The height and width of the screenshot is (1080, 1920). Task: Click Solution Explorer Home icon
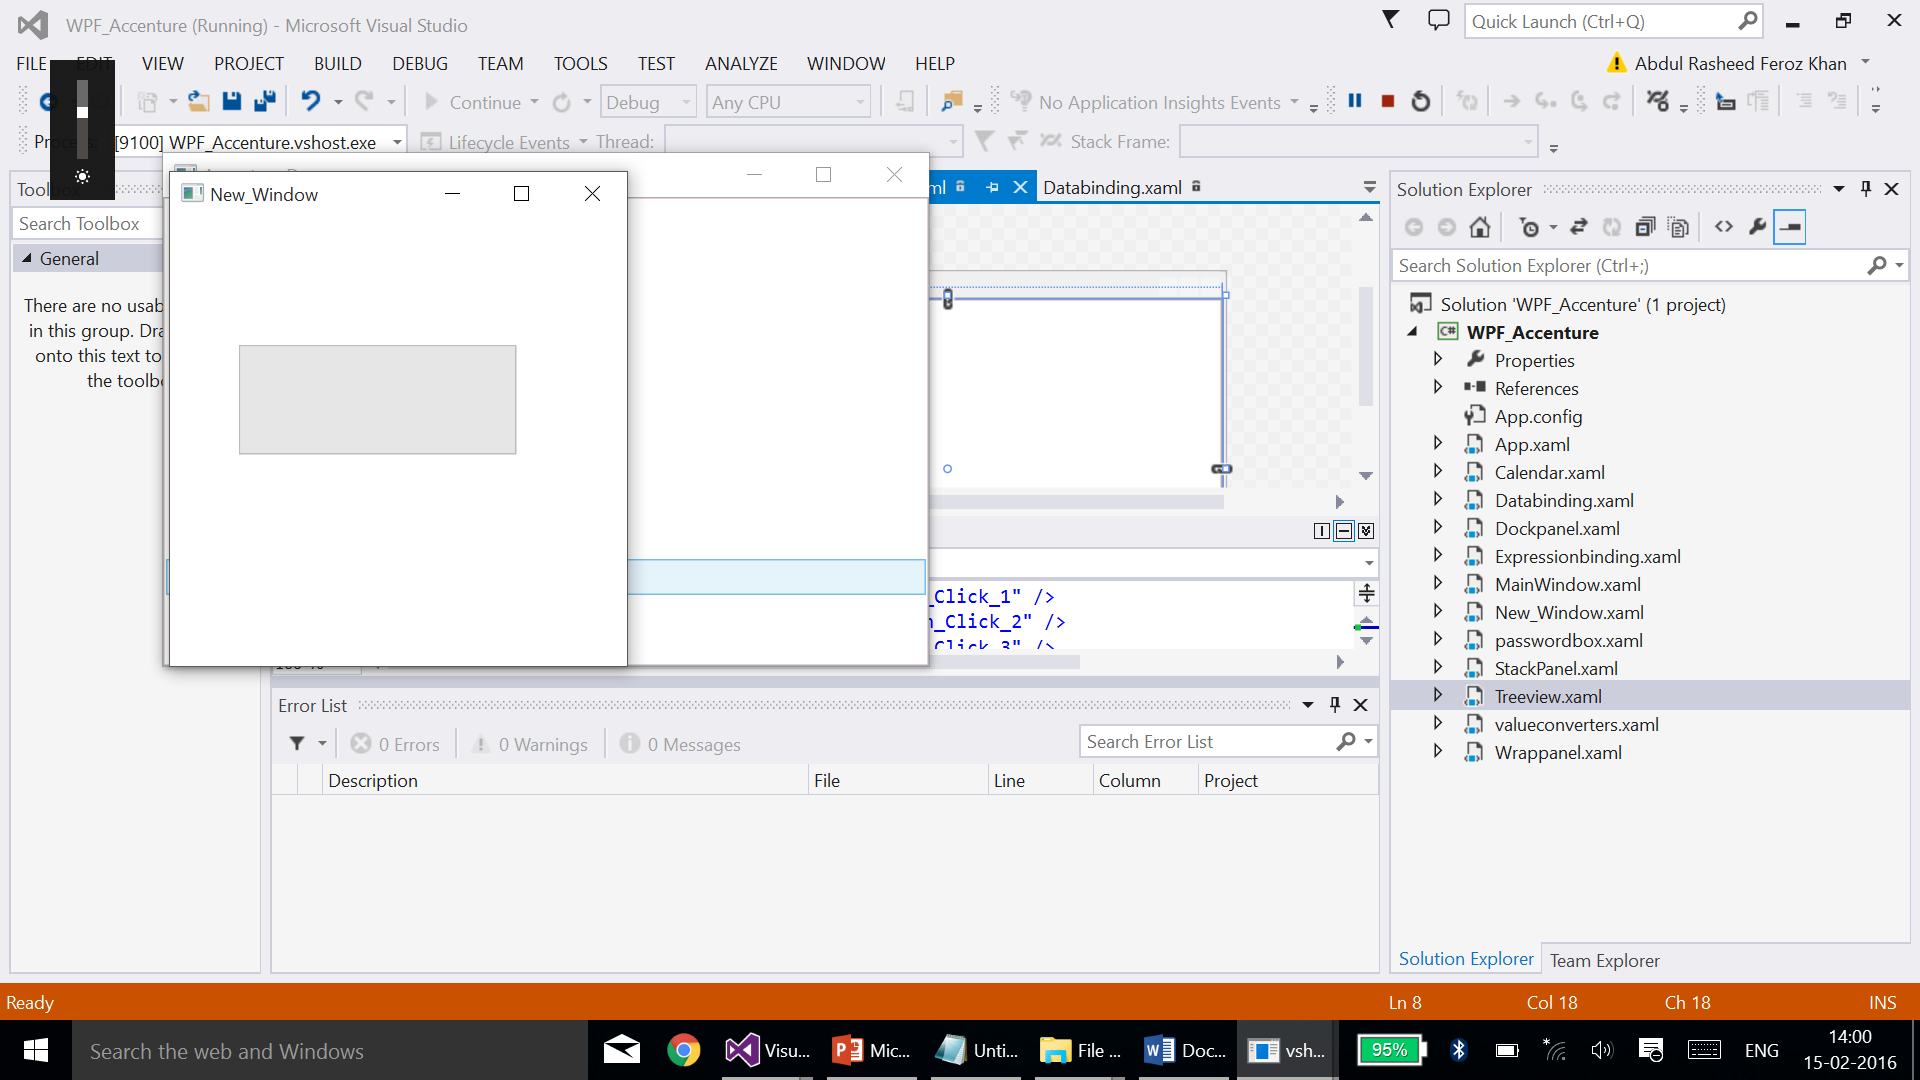coord(1480,227)
